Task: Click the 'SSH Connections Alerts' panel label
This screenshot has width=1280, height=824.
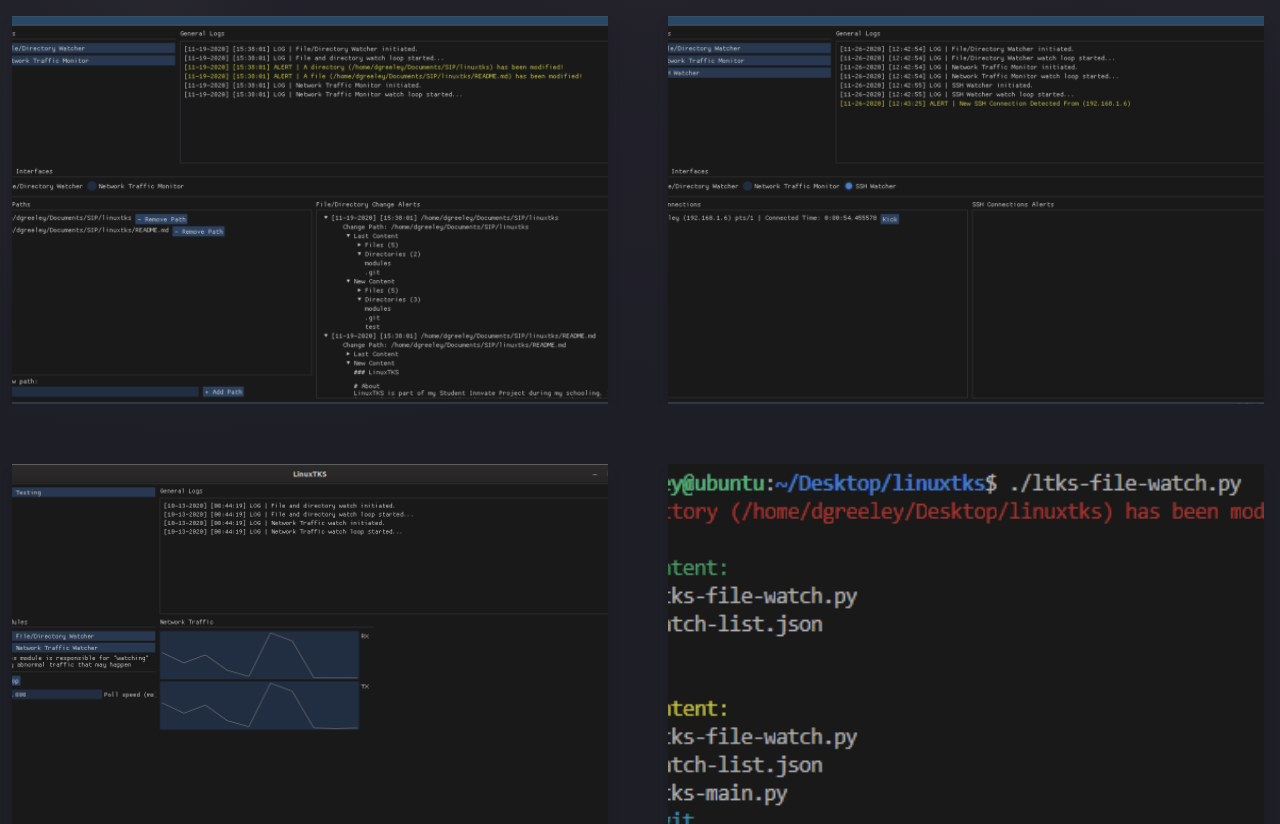Action: [x=1012, y=204]
